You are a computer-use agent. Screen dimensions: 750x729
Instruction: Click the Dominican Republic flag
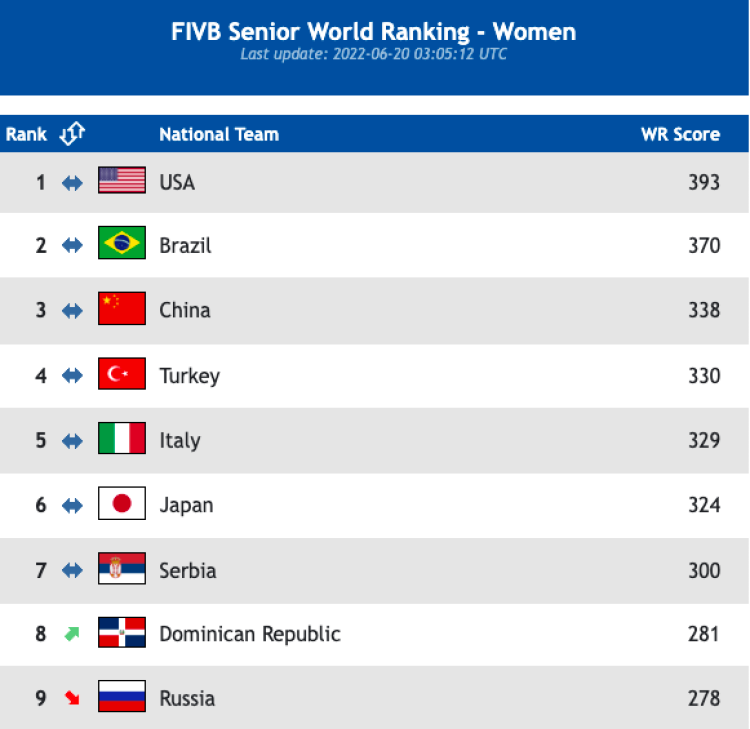click(x=122, y=632)
